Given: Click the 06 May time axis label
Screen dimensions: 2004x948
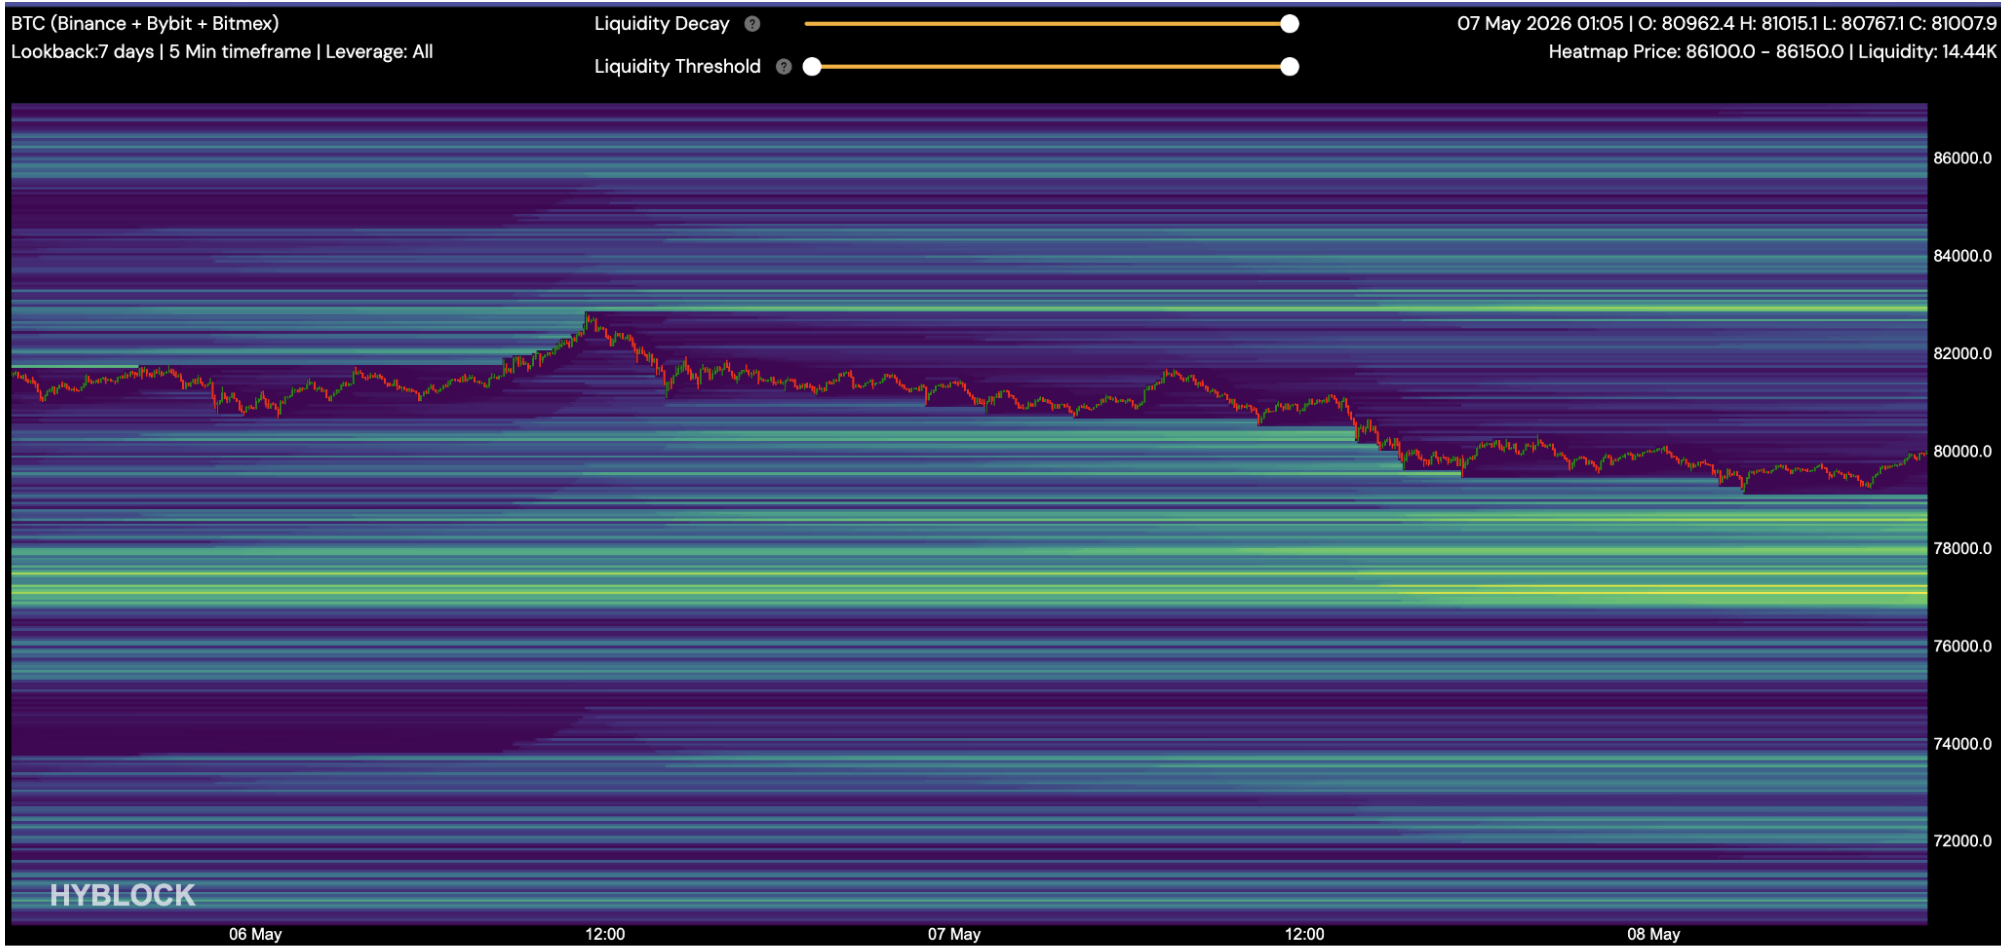Looking at the screenshot, I should point(255,934).
